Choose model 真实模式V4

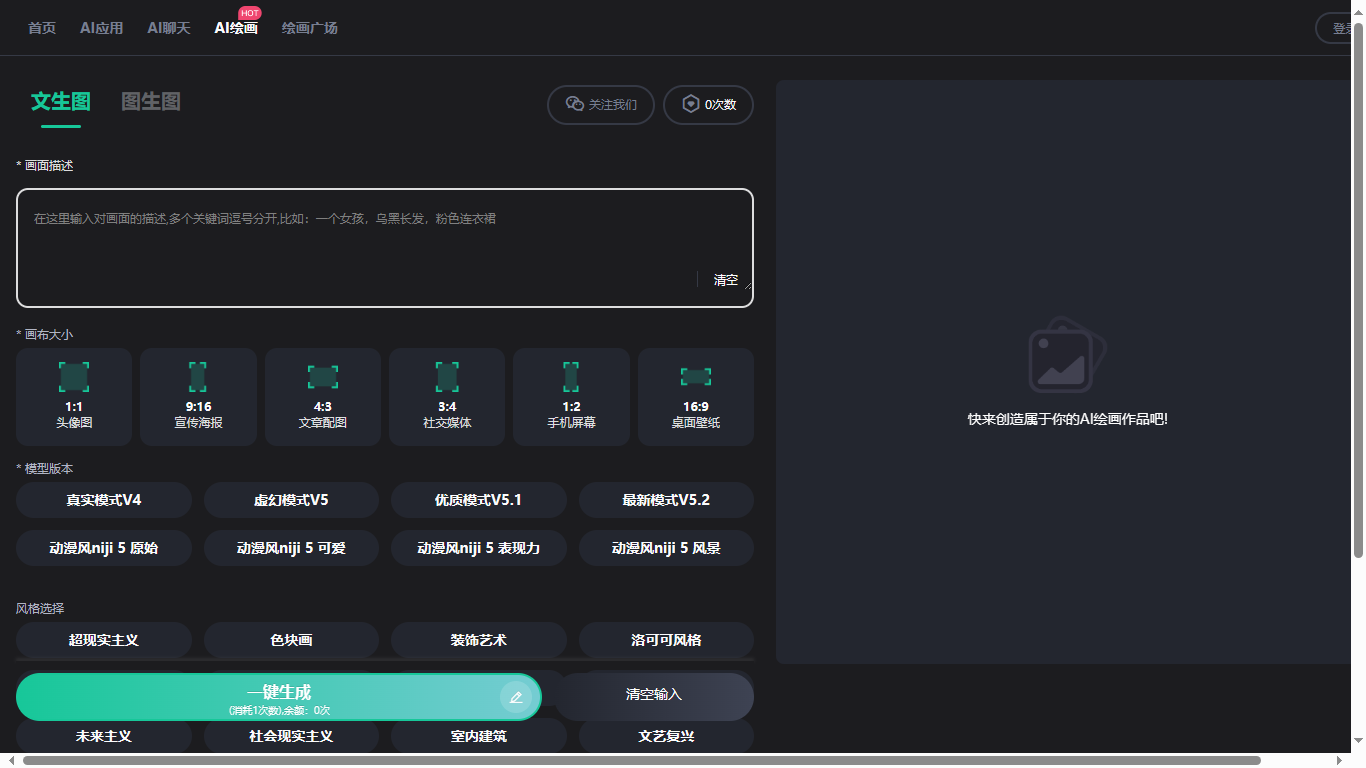[104, 500]
